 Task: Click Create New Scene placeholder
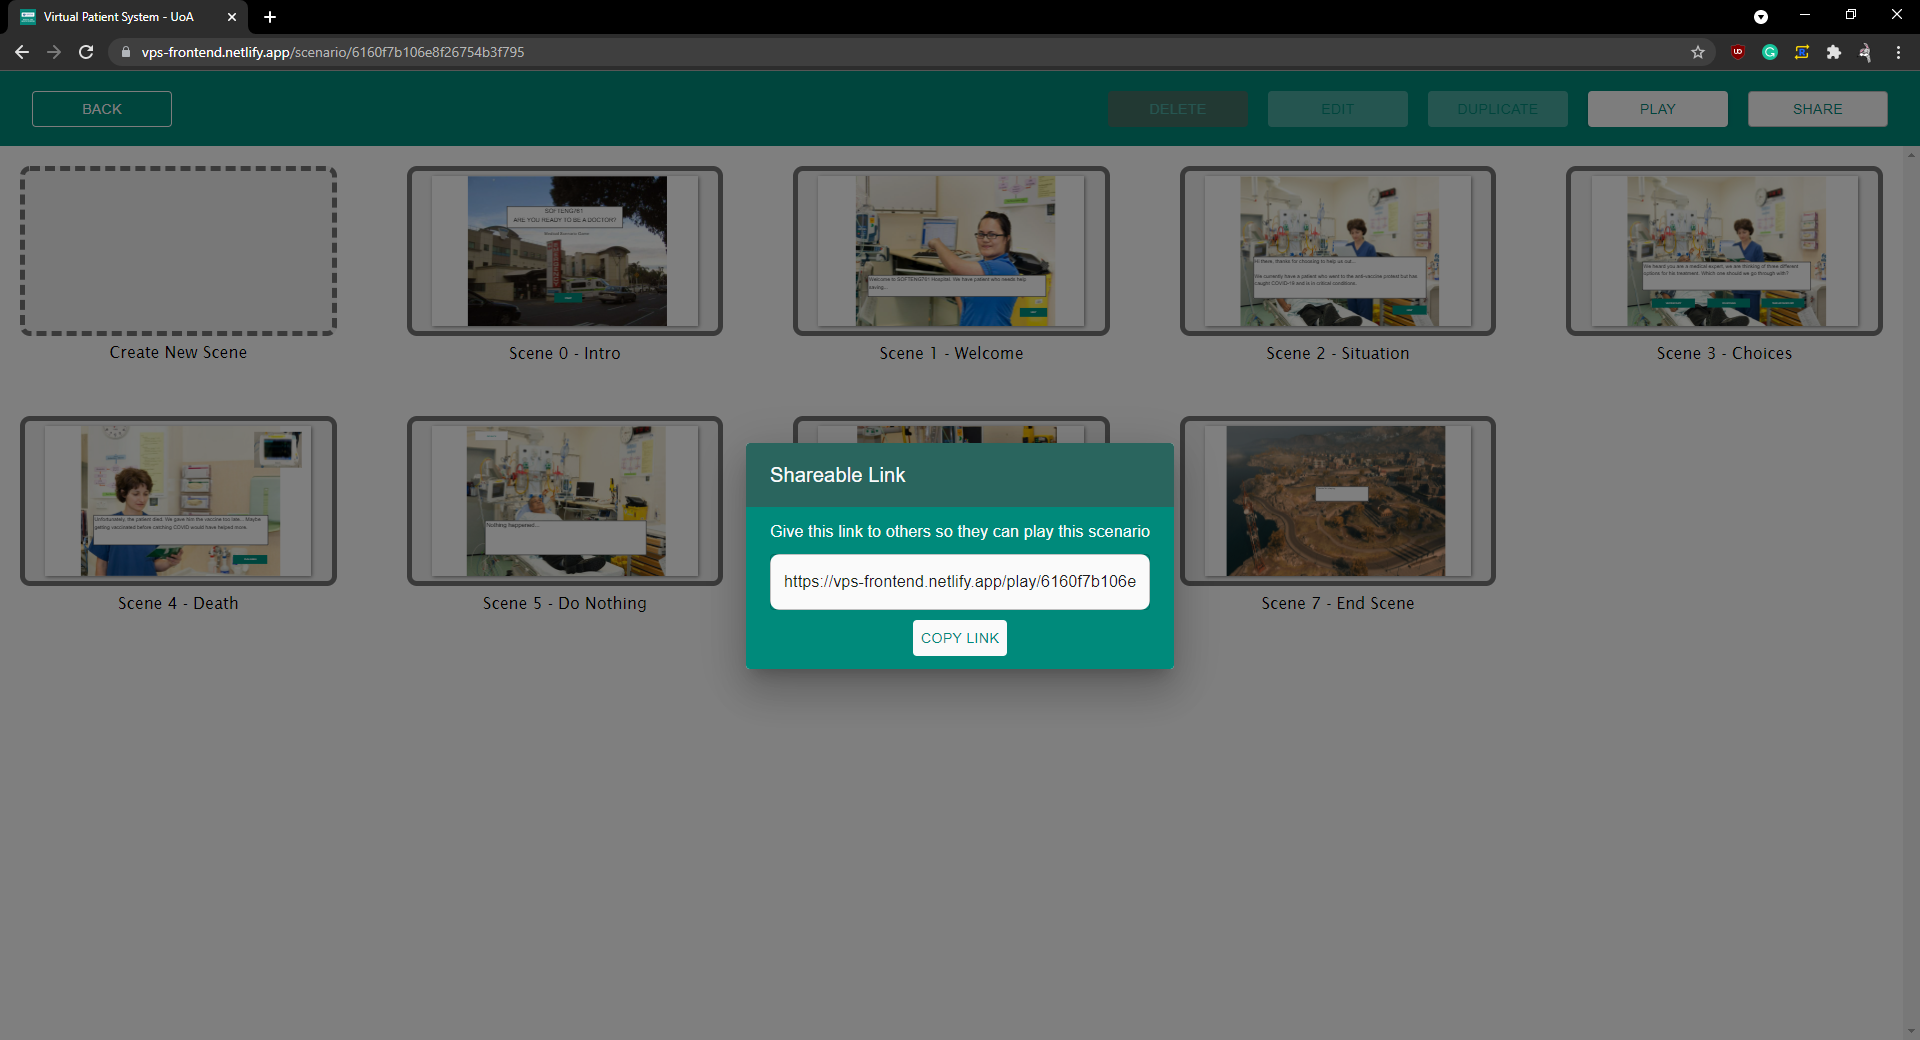coord(178,251)
